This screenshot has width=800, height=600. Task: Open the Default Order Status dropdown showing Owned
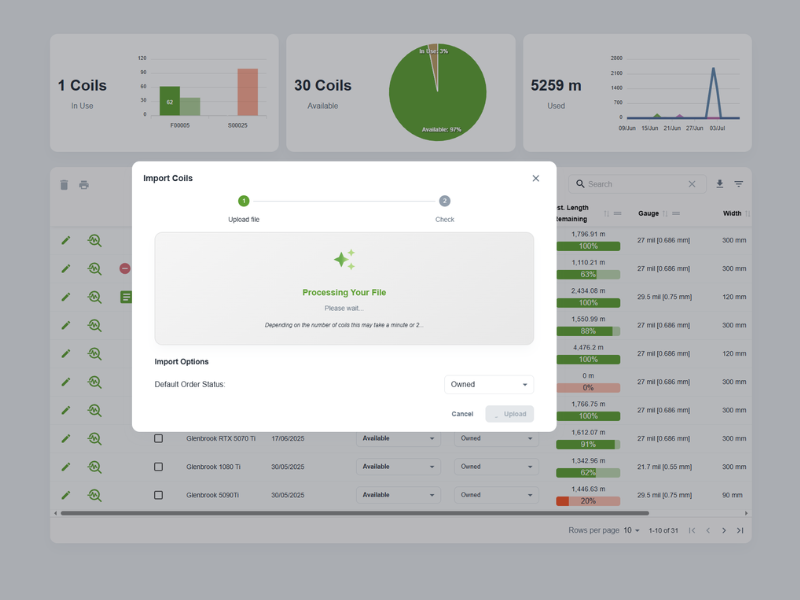[x=489, y=384]
